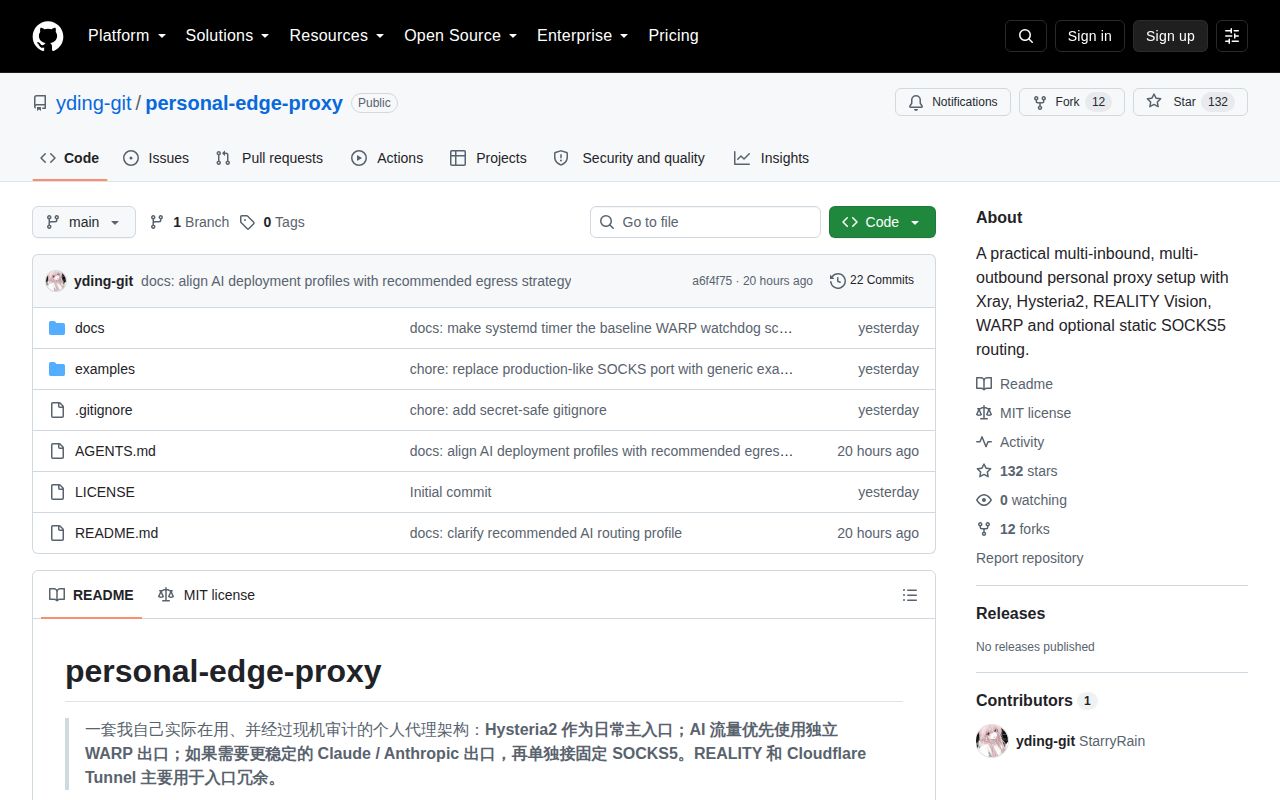
Task: Open yding-git owner profile link
Action: [94, 103]
